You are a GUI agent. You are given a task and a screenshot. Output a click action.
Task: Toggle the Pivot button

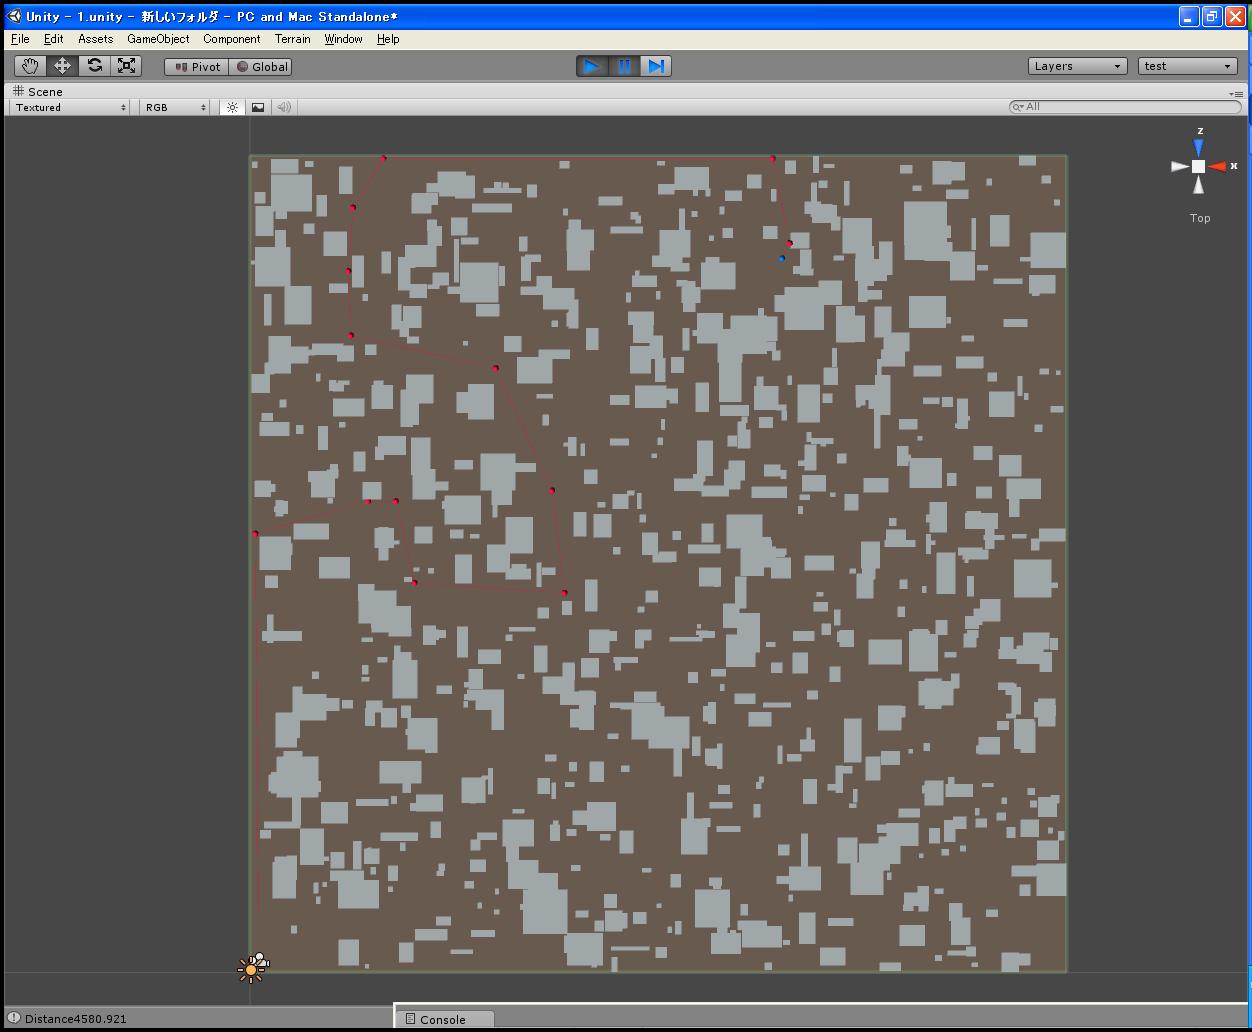pyautogui.click(x=197, y=66)
